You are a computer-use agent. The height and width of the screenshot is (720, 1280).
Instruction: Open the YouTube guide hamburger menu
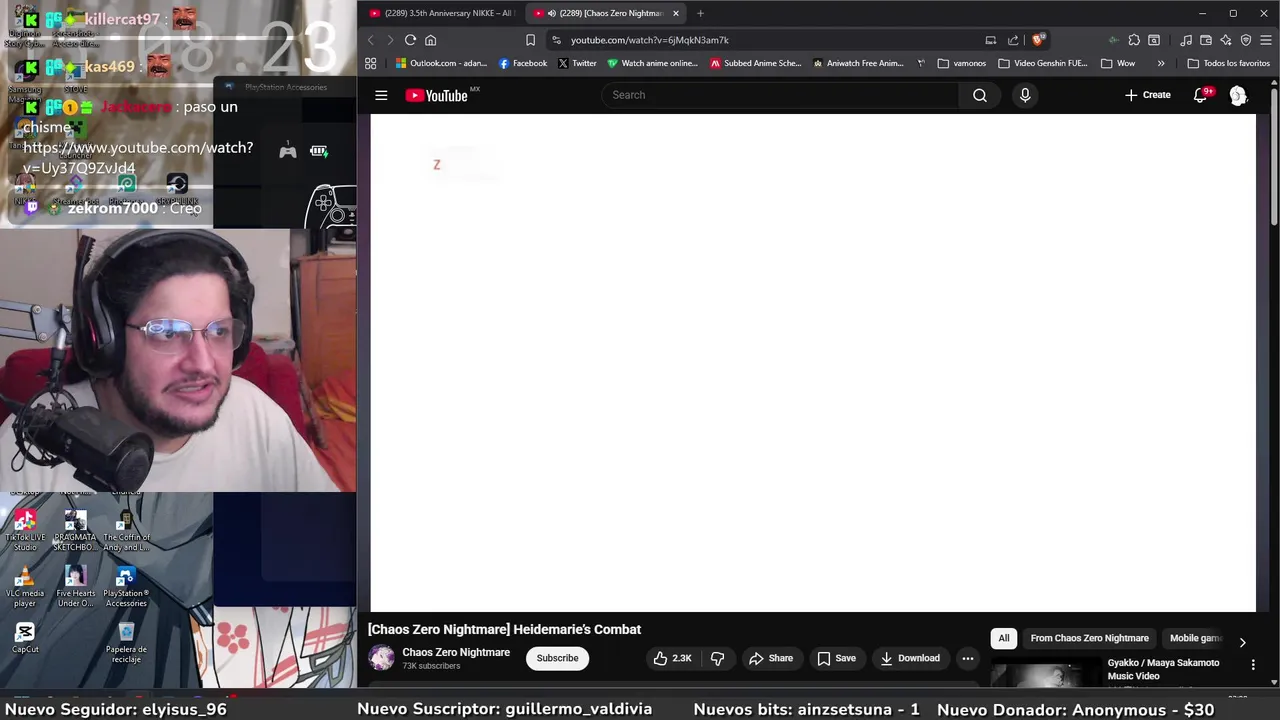(x=381, y=95)
